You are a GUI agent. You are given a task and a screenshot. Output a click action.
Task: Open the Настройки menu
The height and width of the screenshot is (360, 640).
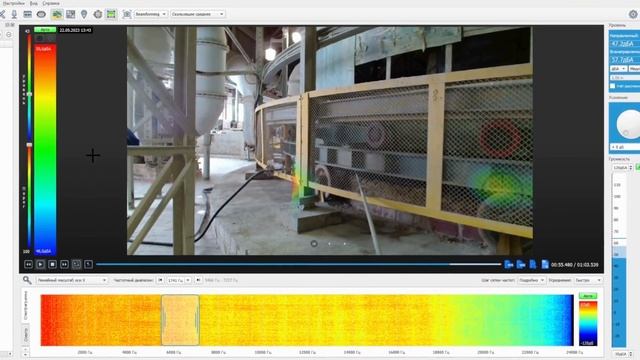pos(13,3)
